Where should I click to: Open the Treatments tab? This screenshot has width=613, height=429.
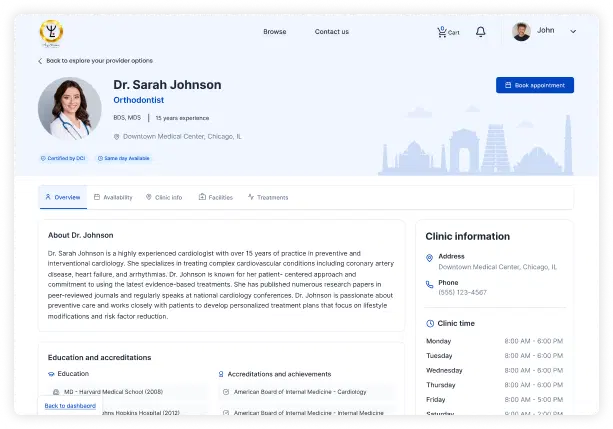[x=268, y=197]
